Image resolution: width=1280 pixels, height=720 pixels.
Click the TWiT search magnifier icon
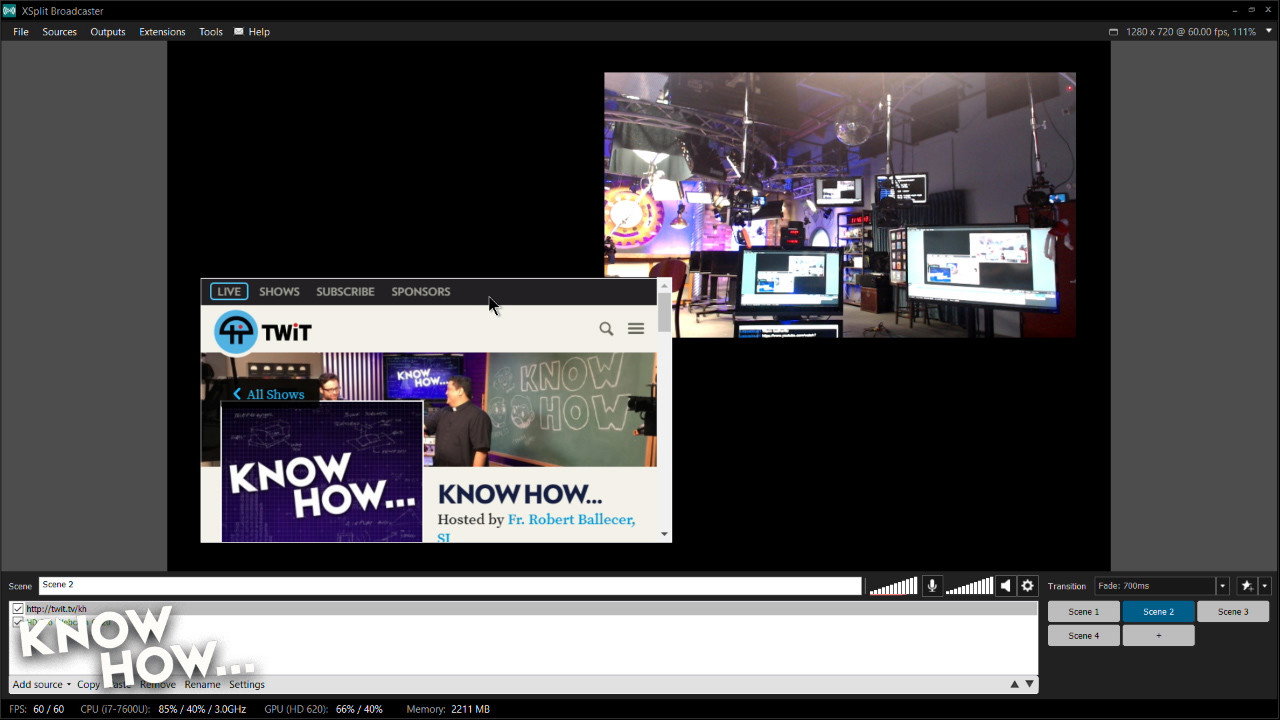(606, 329)
